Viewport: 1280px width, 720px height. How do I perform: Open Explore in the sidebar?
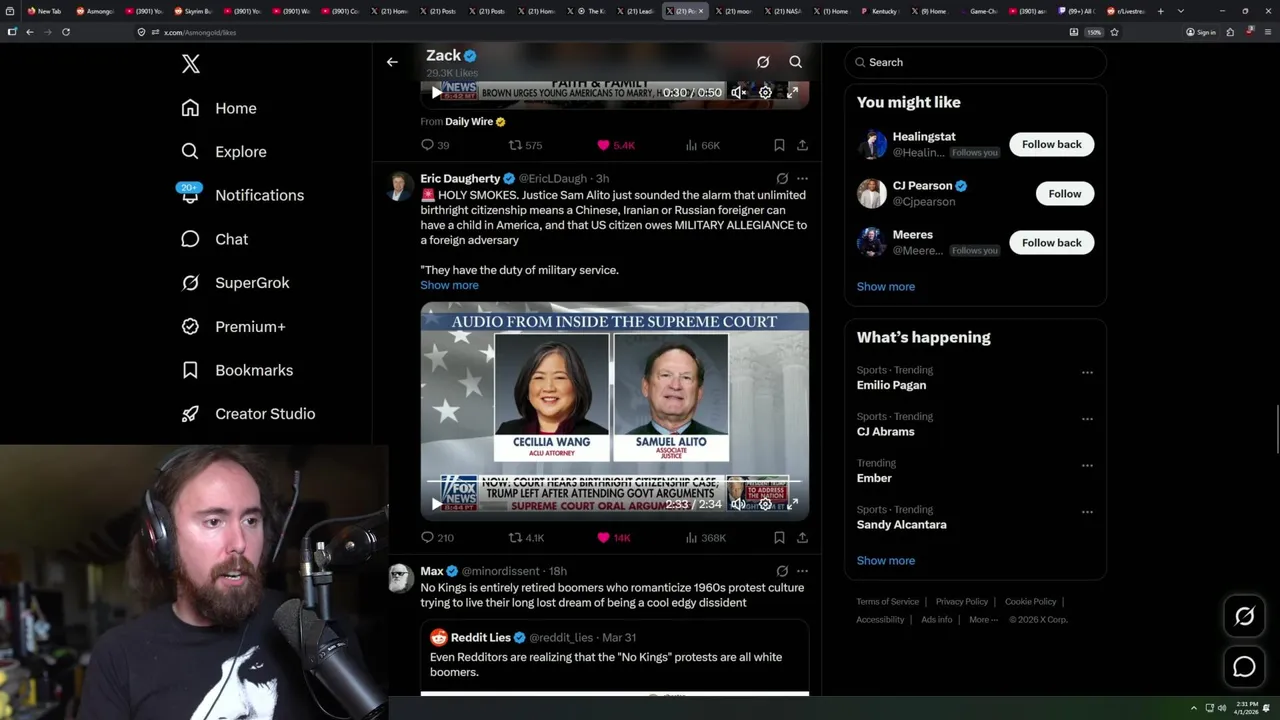tap(224, 152)
